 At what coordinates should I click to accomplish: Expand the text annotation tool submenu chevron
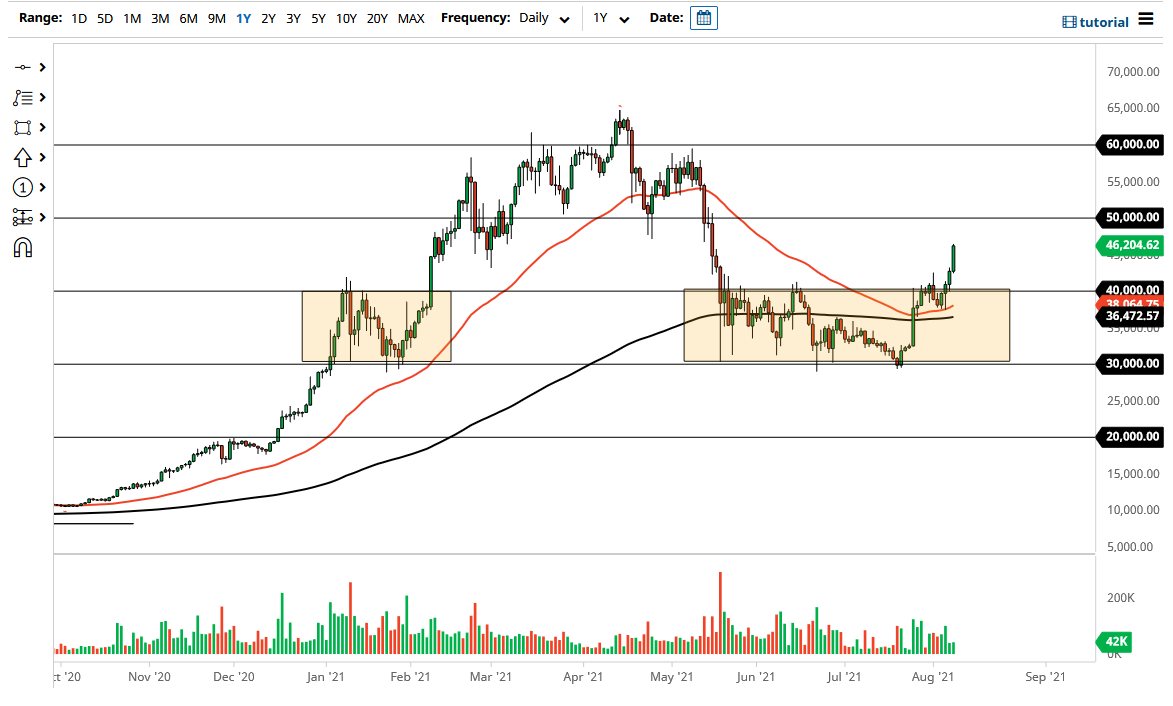coord(43,97)
